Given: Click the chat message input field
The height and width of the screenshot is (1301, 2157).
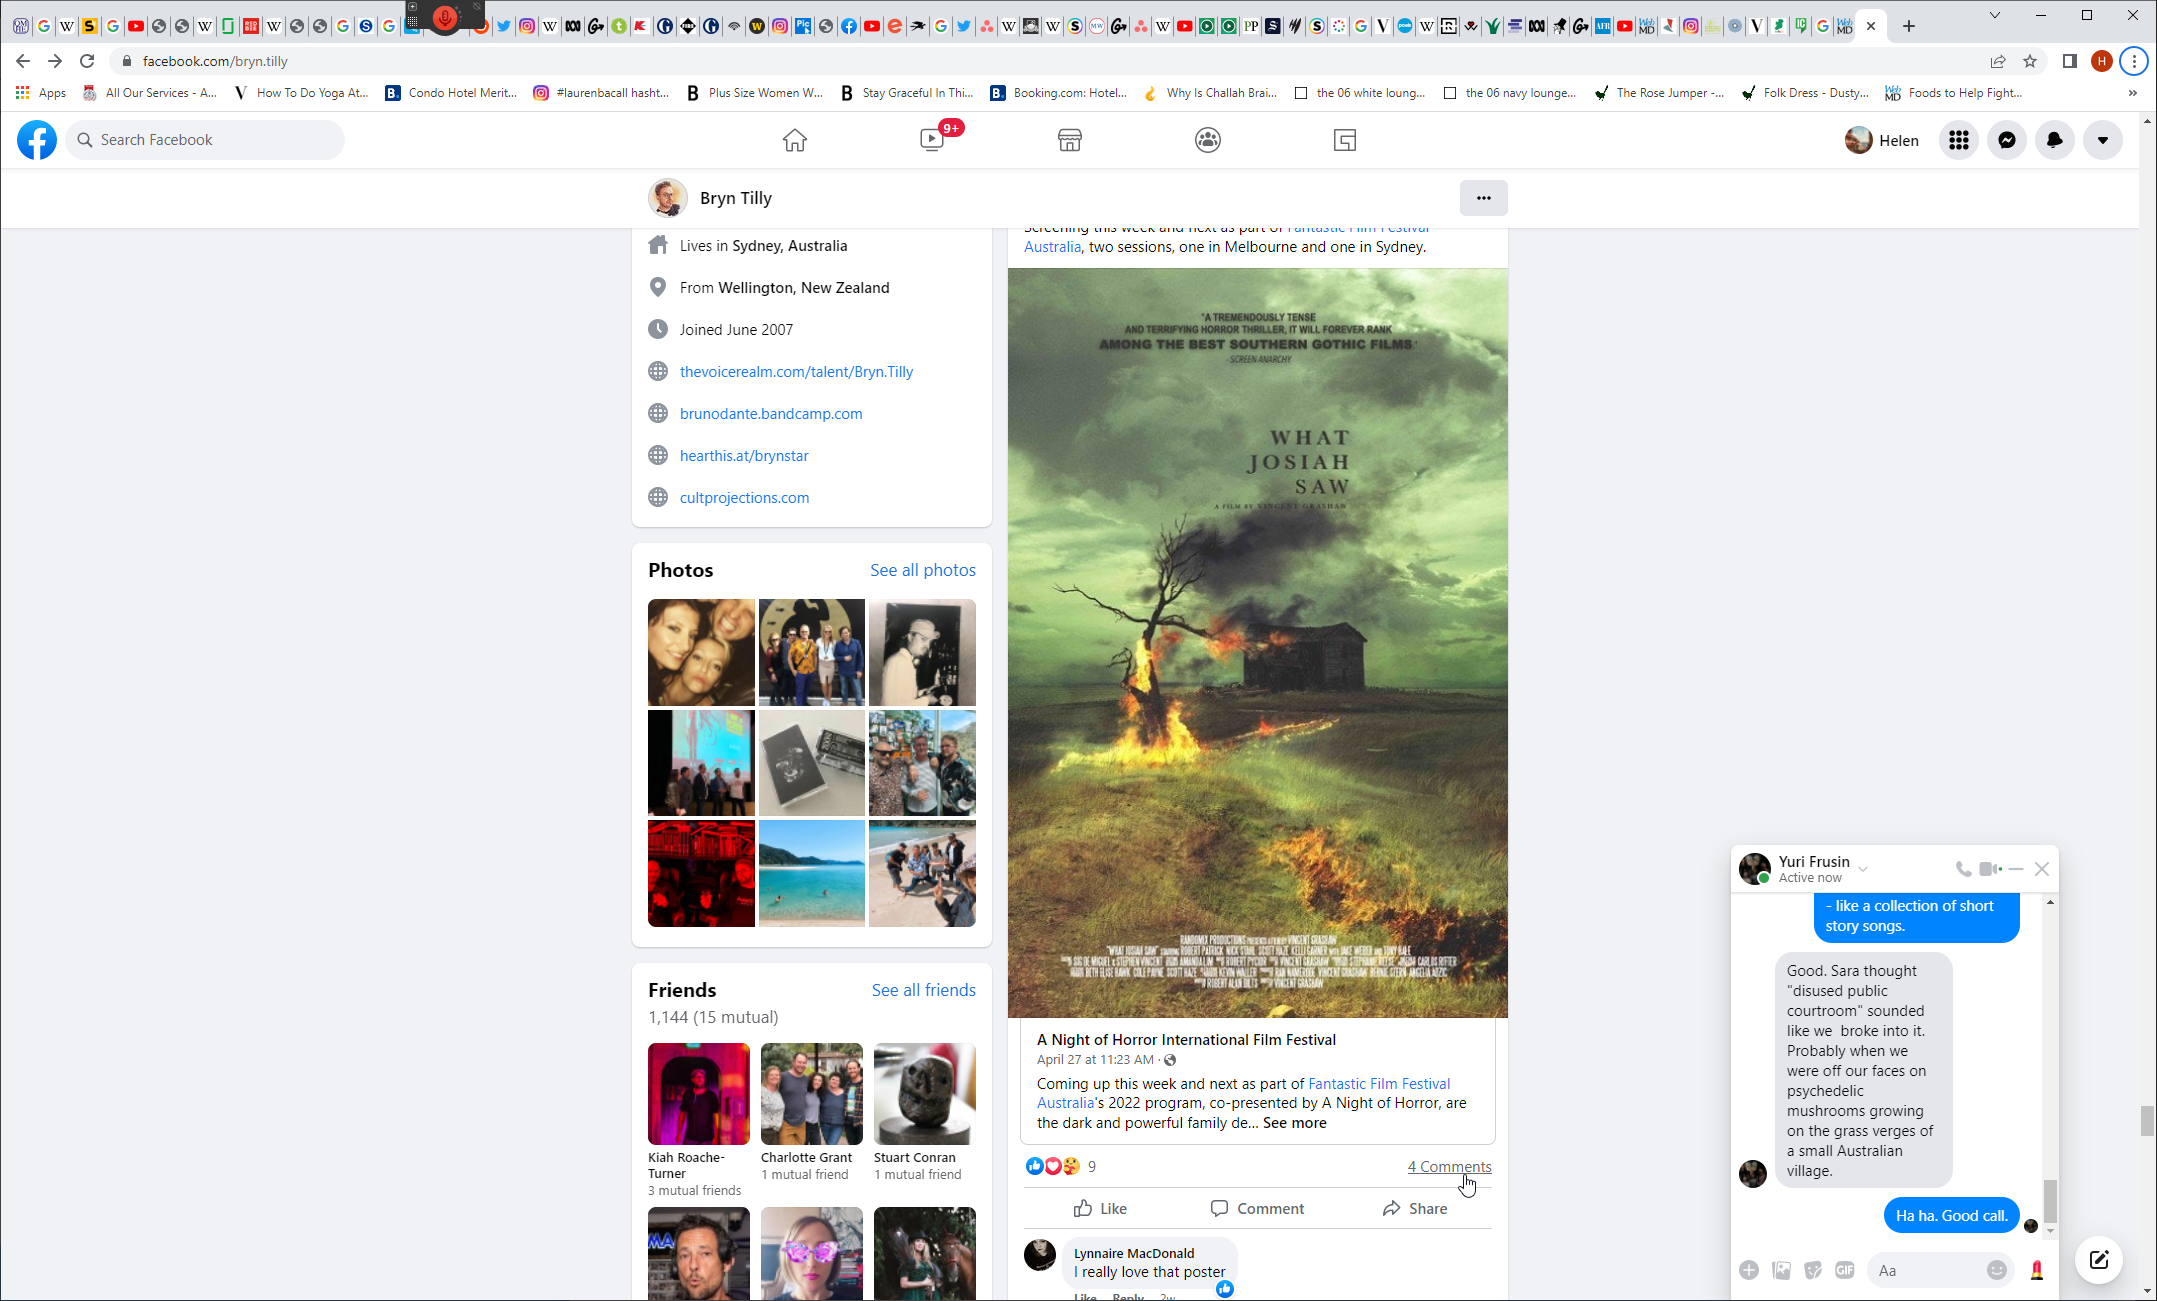Looking at the screenshot, I should tap(1925, 1270).
